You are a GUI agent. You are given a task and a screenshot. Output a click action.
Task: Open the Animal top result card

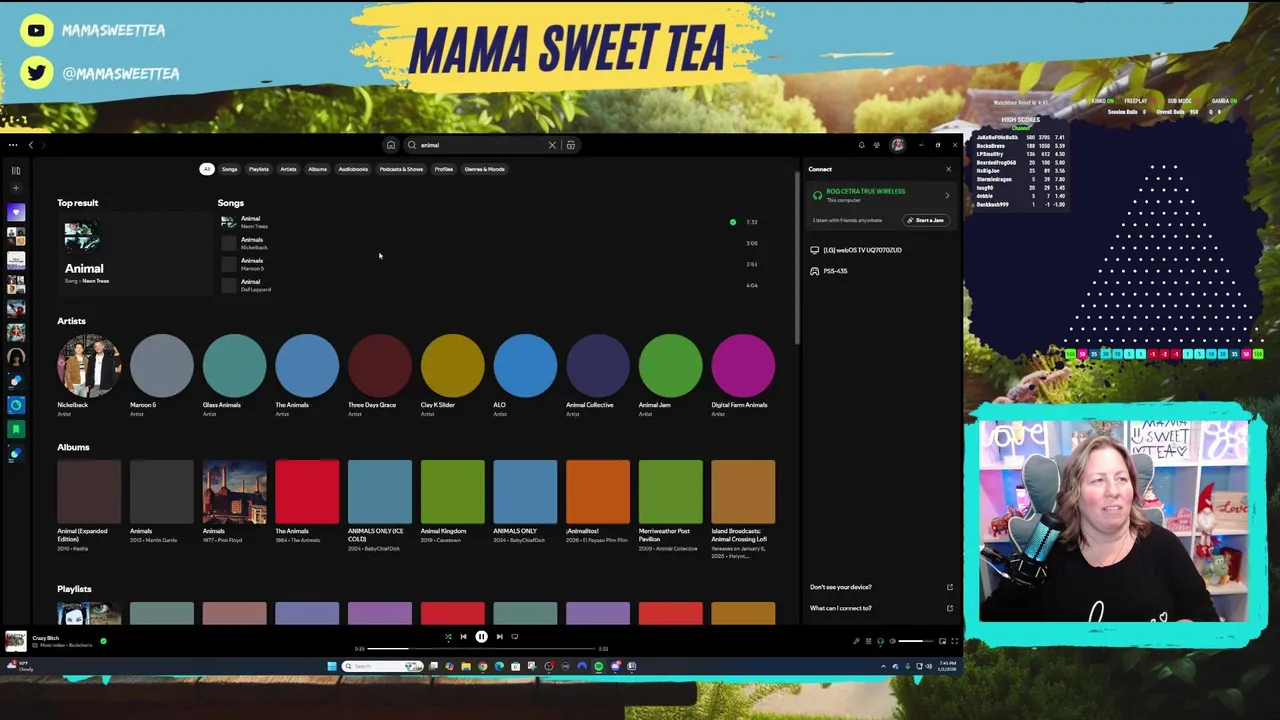(135, 255)
